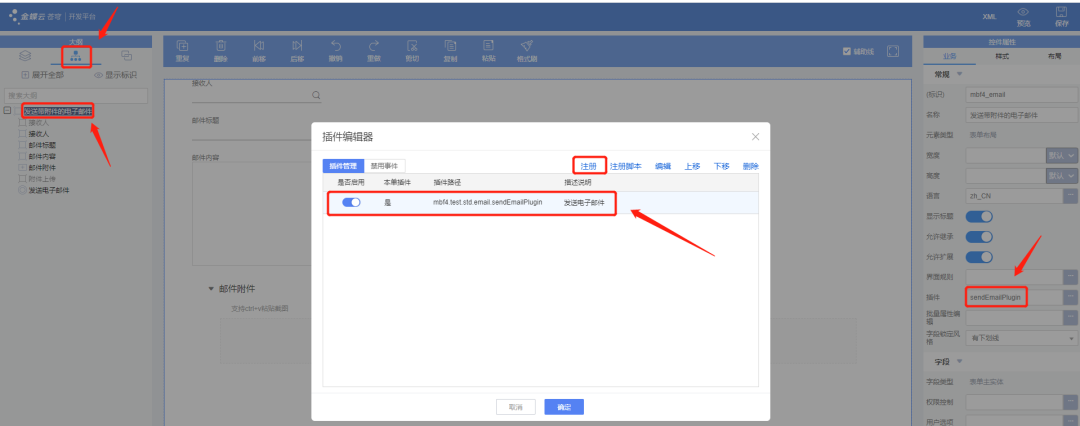Viewport: 1080px width, 426px height.
Task: Click the 撤销 undo icon
Action: click(336, 46)
